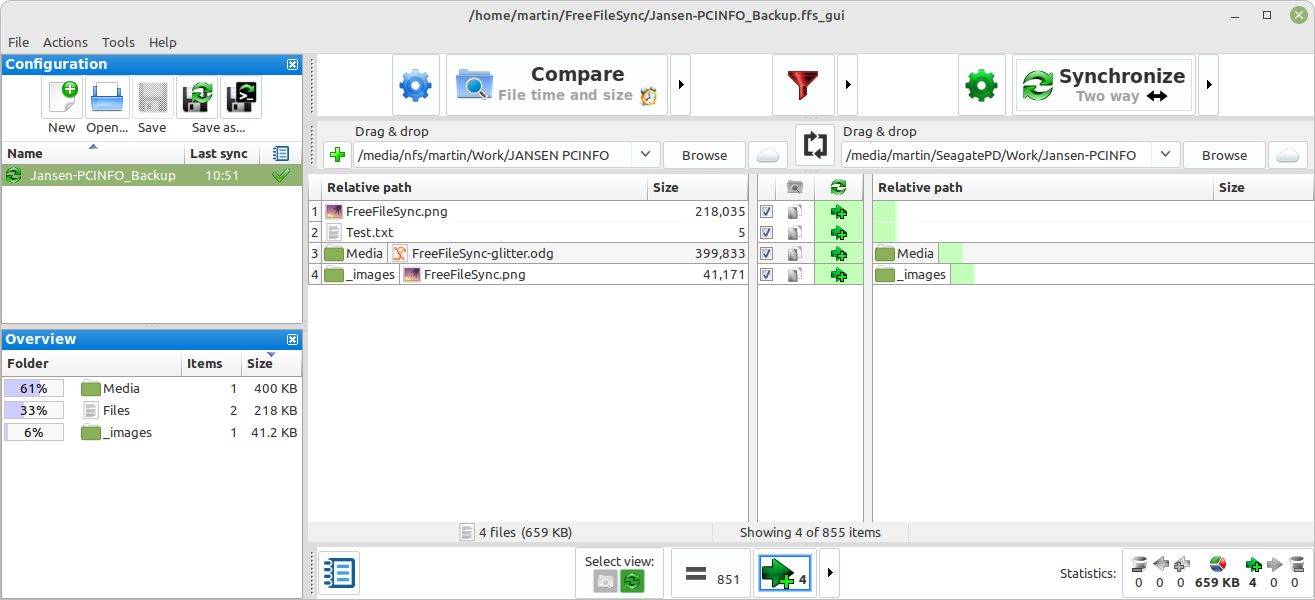This screenshot has height=600, width=1315.
Task: Click the Compare button
Action: [557, 85]
